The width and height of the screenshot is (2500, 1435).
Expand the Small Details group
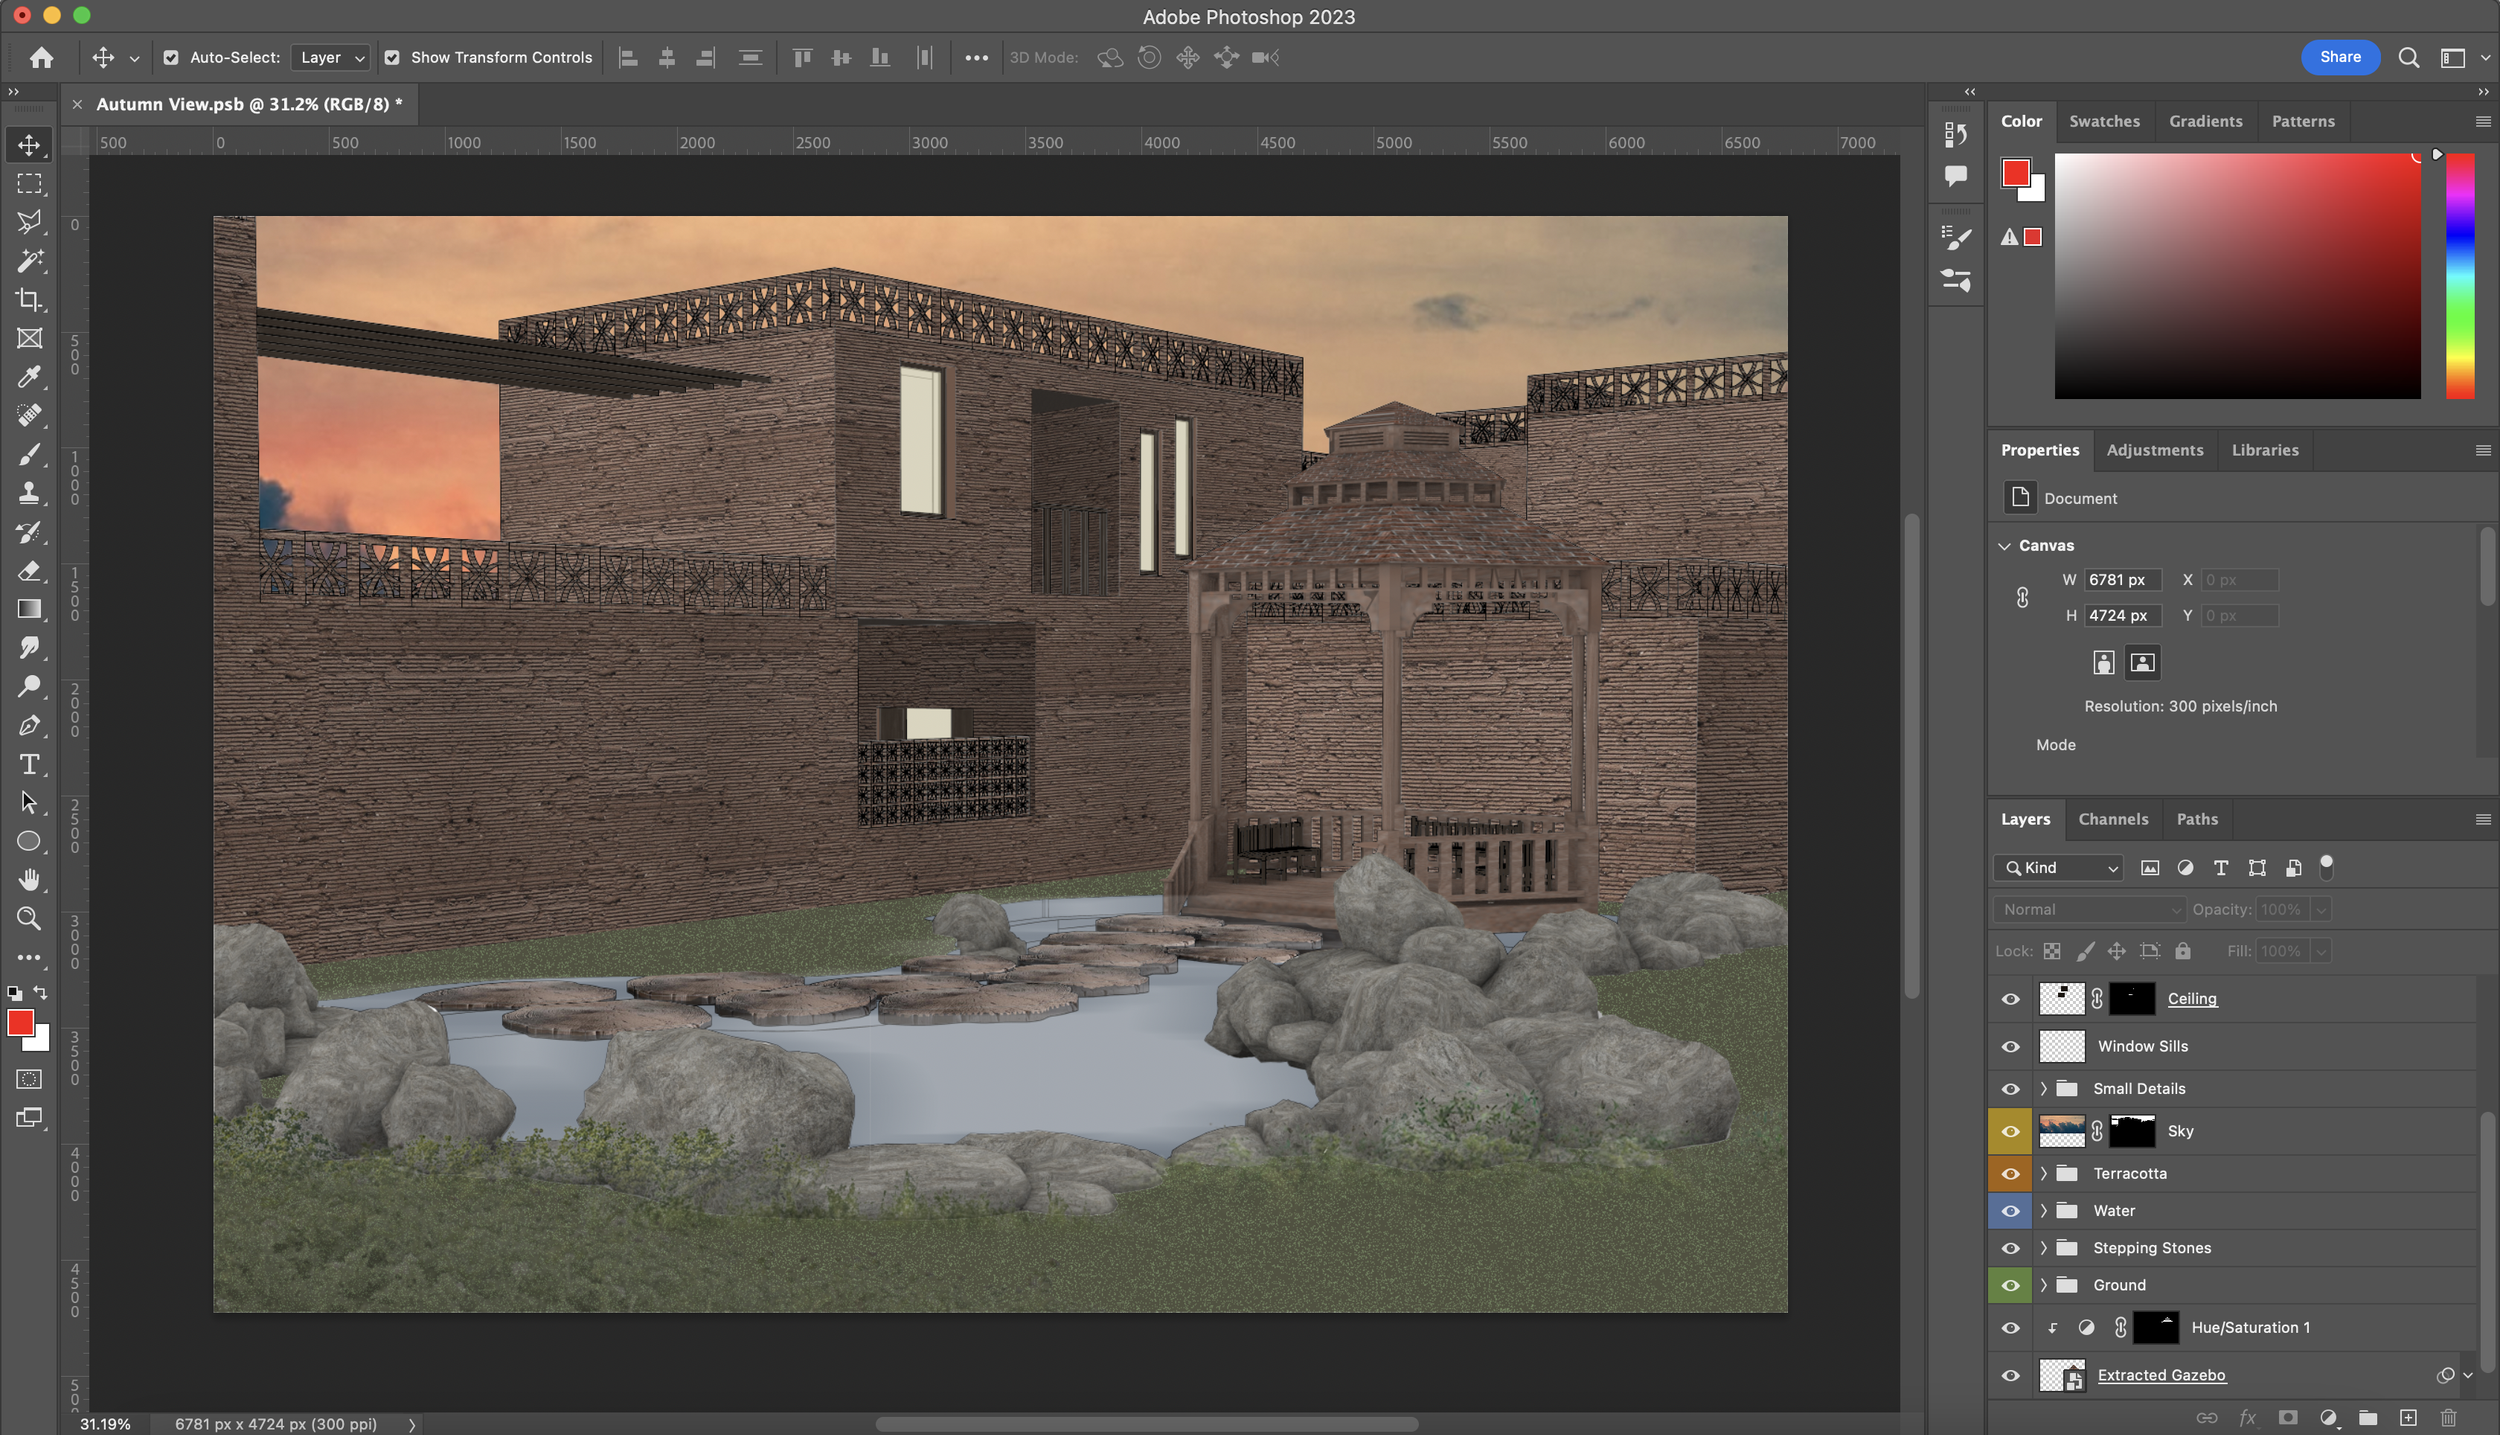2043,1088
